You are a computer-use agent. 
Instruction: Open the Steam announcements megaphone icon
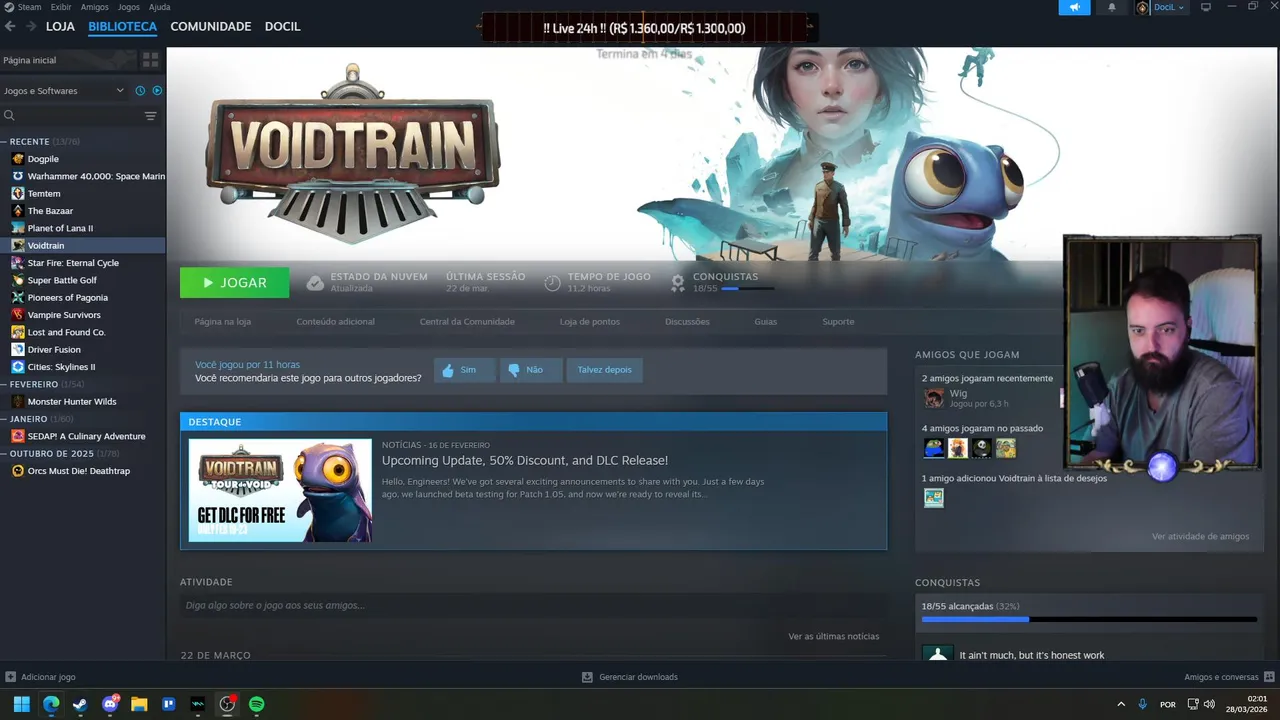[1074, 7]
